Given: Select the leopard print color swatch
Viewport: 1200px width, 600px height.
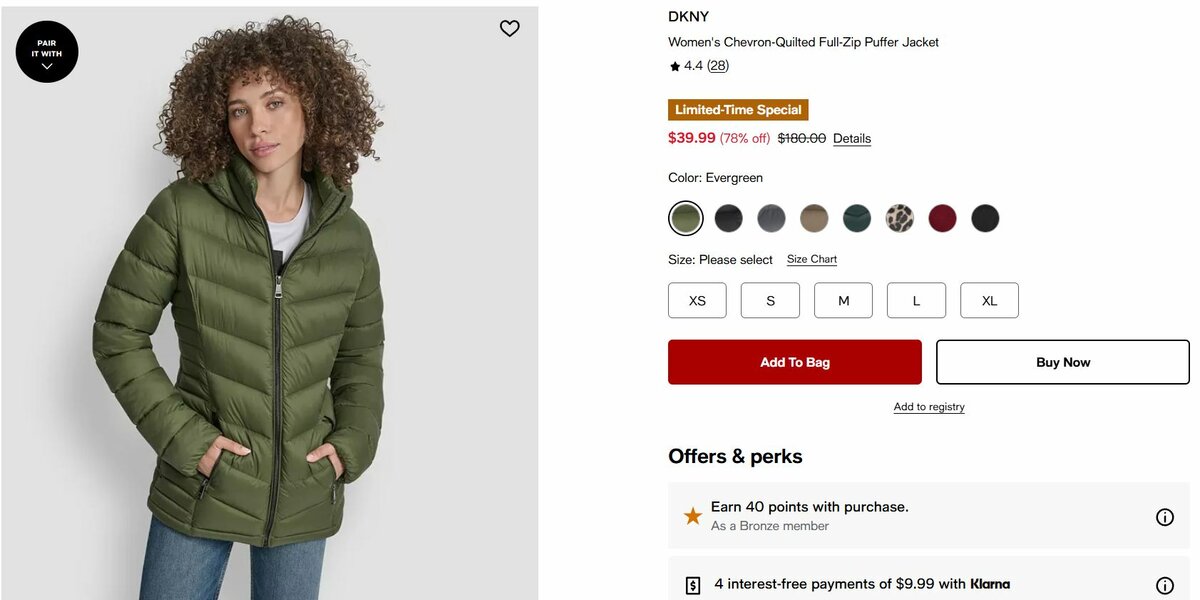Looking at the screenshot, I should [x=900, y=218].
